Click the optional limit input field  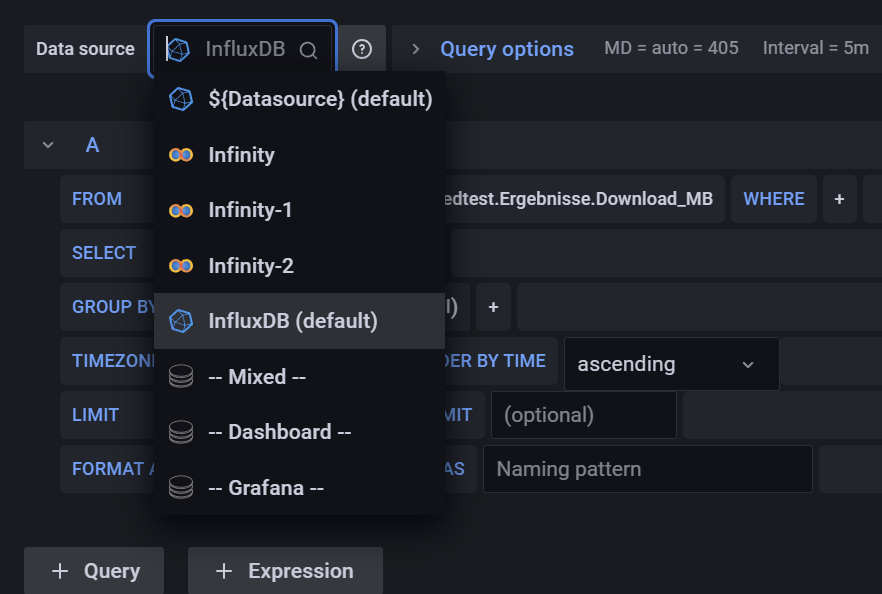[583, 414]
